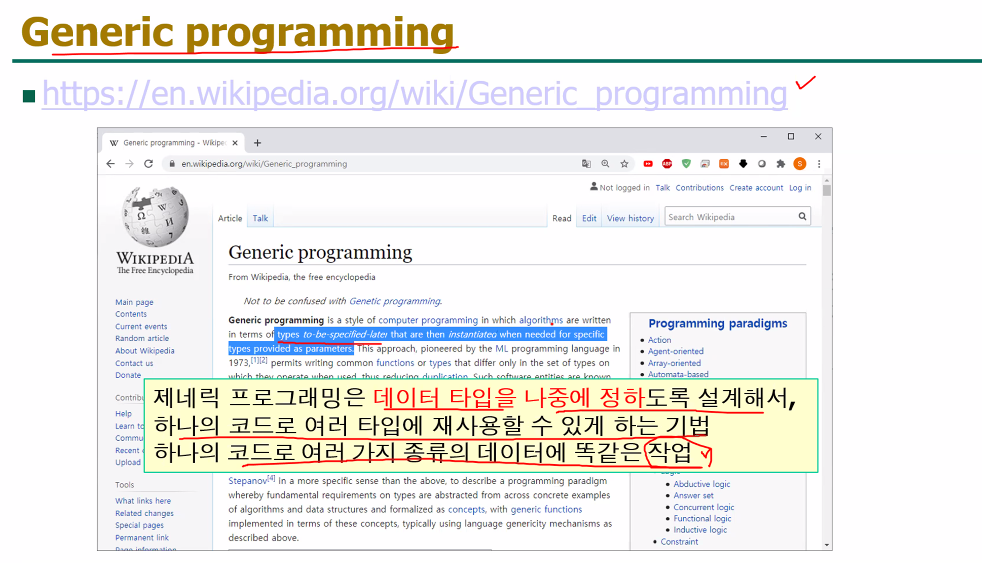Open the ML programming language link
Screen dimensions: 982x563
(x=502, y=349)
